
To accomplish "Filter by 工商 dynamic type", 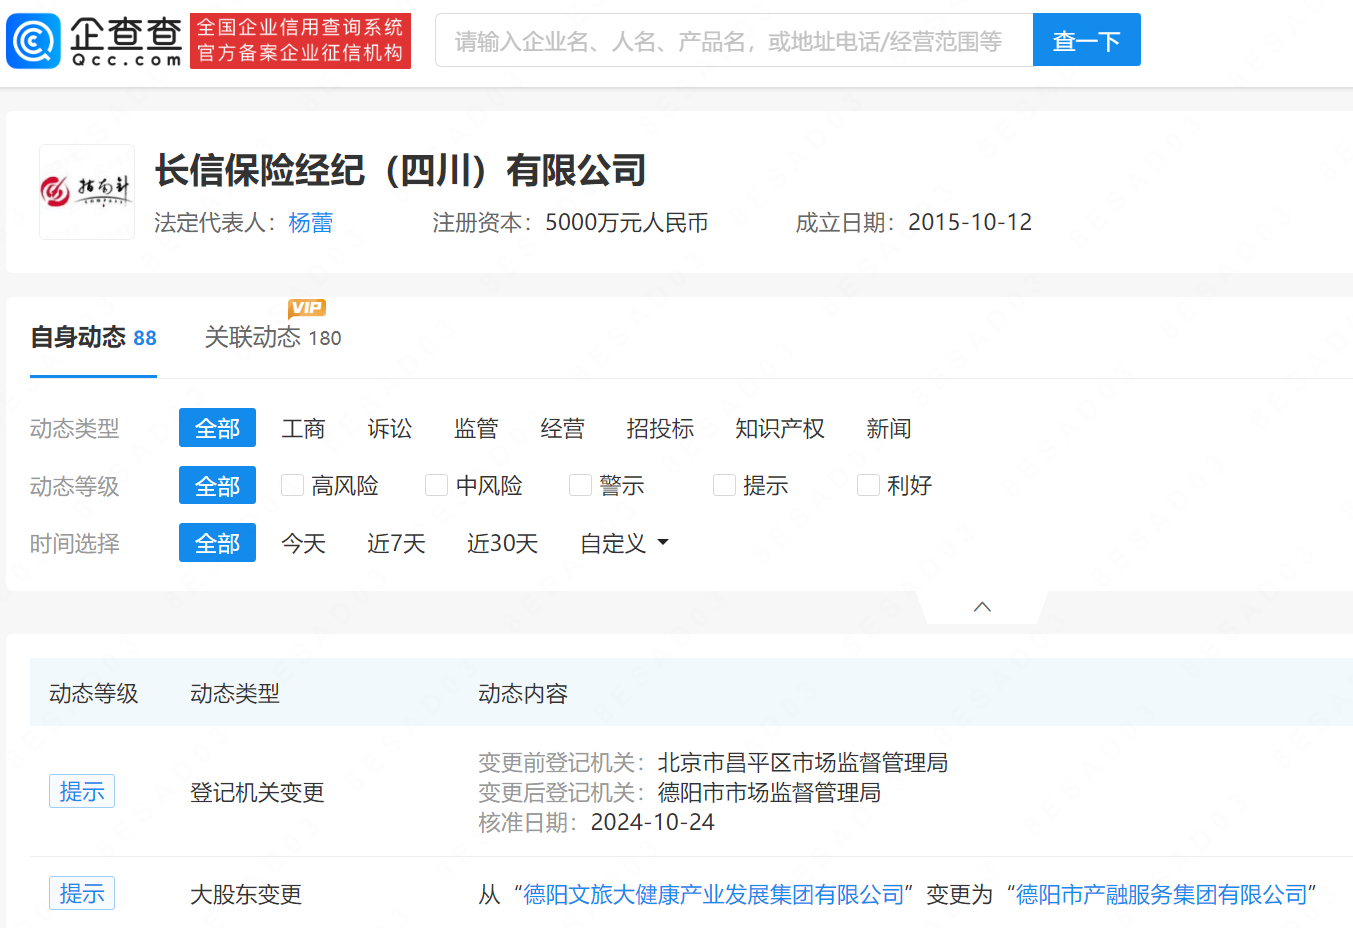I will pyautogui.click(x=303, y=428).
